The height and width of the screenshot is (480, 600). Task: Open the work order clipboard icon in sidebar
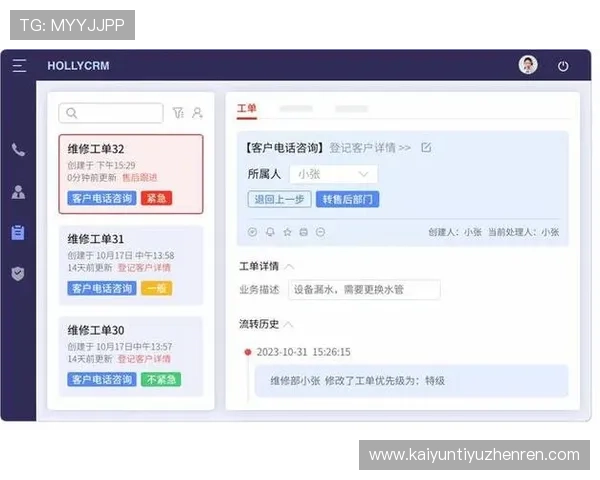18,232
